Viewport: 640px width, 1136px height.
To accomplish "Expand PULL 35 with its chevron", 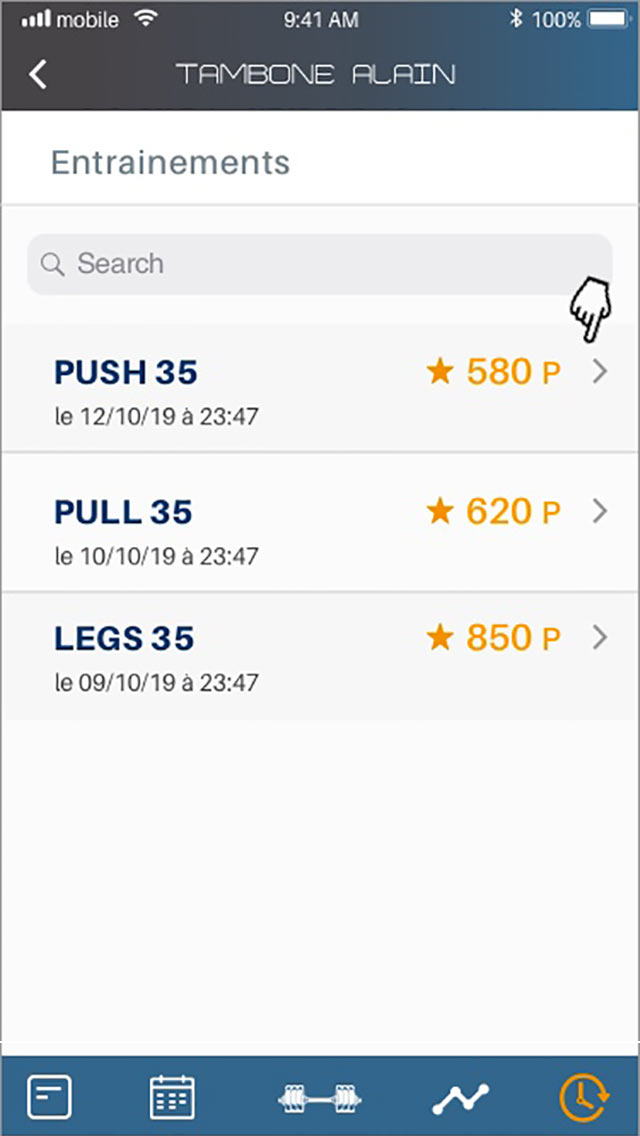I will click(599, 511).
